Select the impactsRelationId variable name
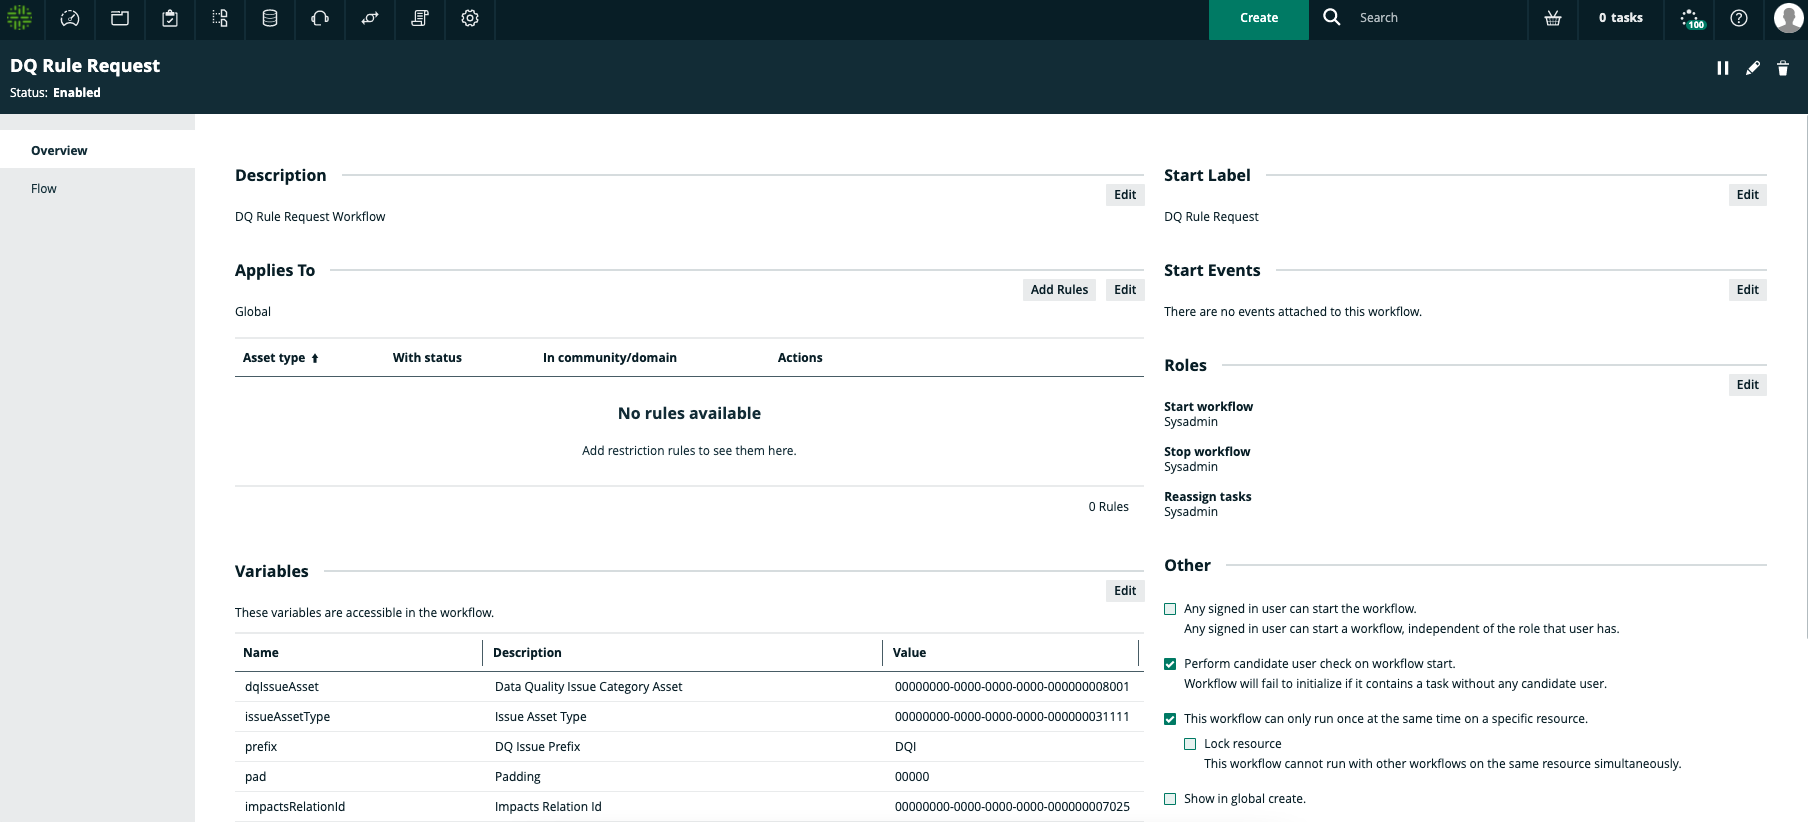Image resolution: width=1808 pixels, height=822 pixels. [x=295, y=807]
